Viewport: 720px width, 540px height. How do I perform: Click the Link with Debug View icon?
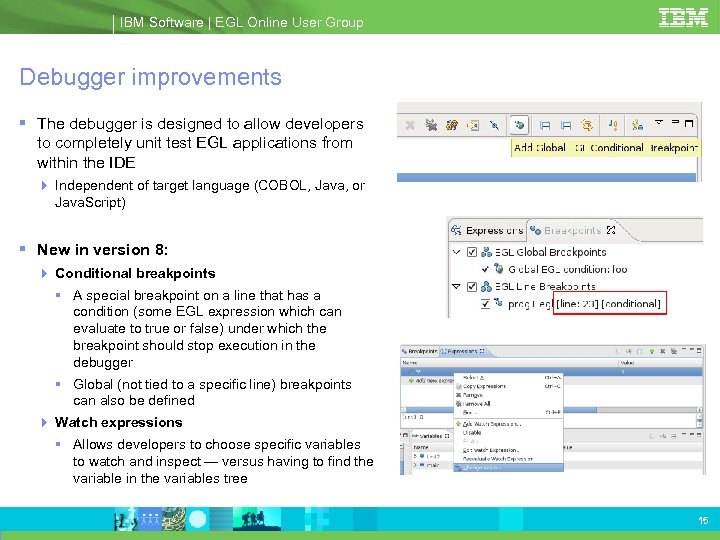coord(587,125)
